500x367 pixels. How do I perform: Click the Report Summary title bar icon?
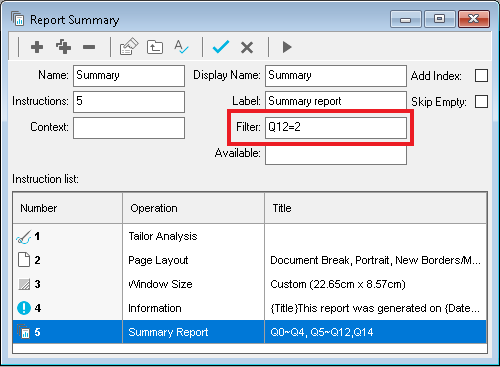tap(17, 19)
